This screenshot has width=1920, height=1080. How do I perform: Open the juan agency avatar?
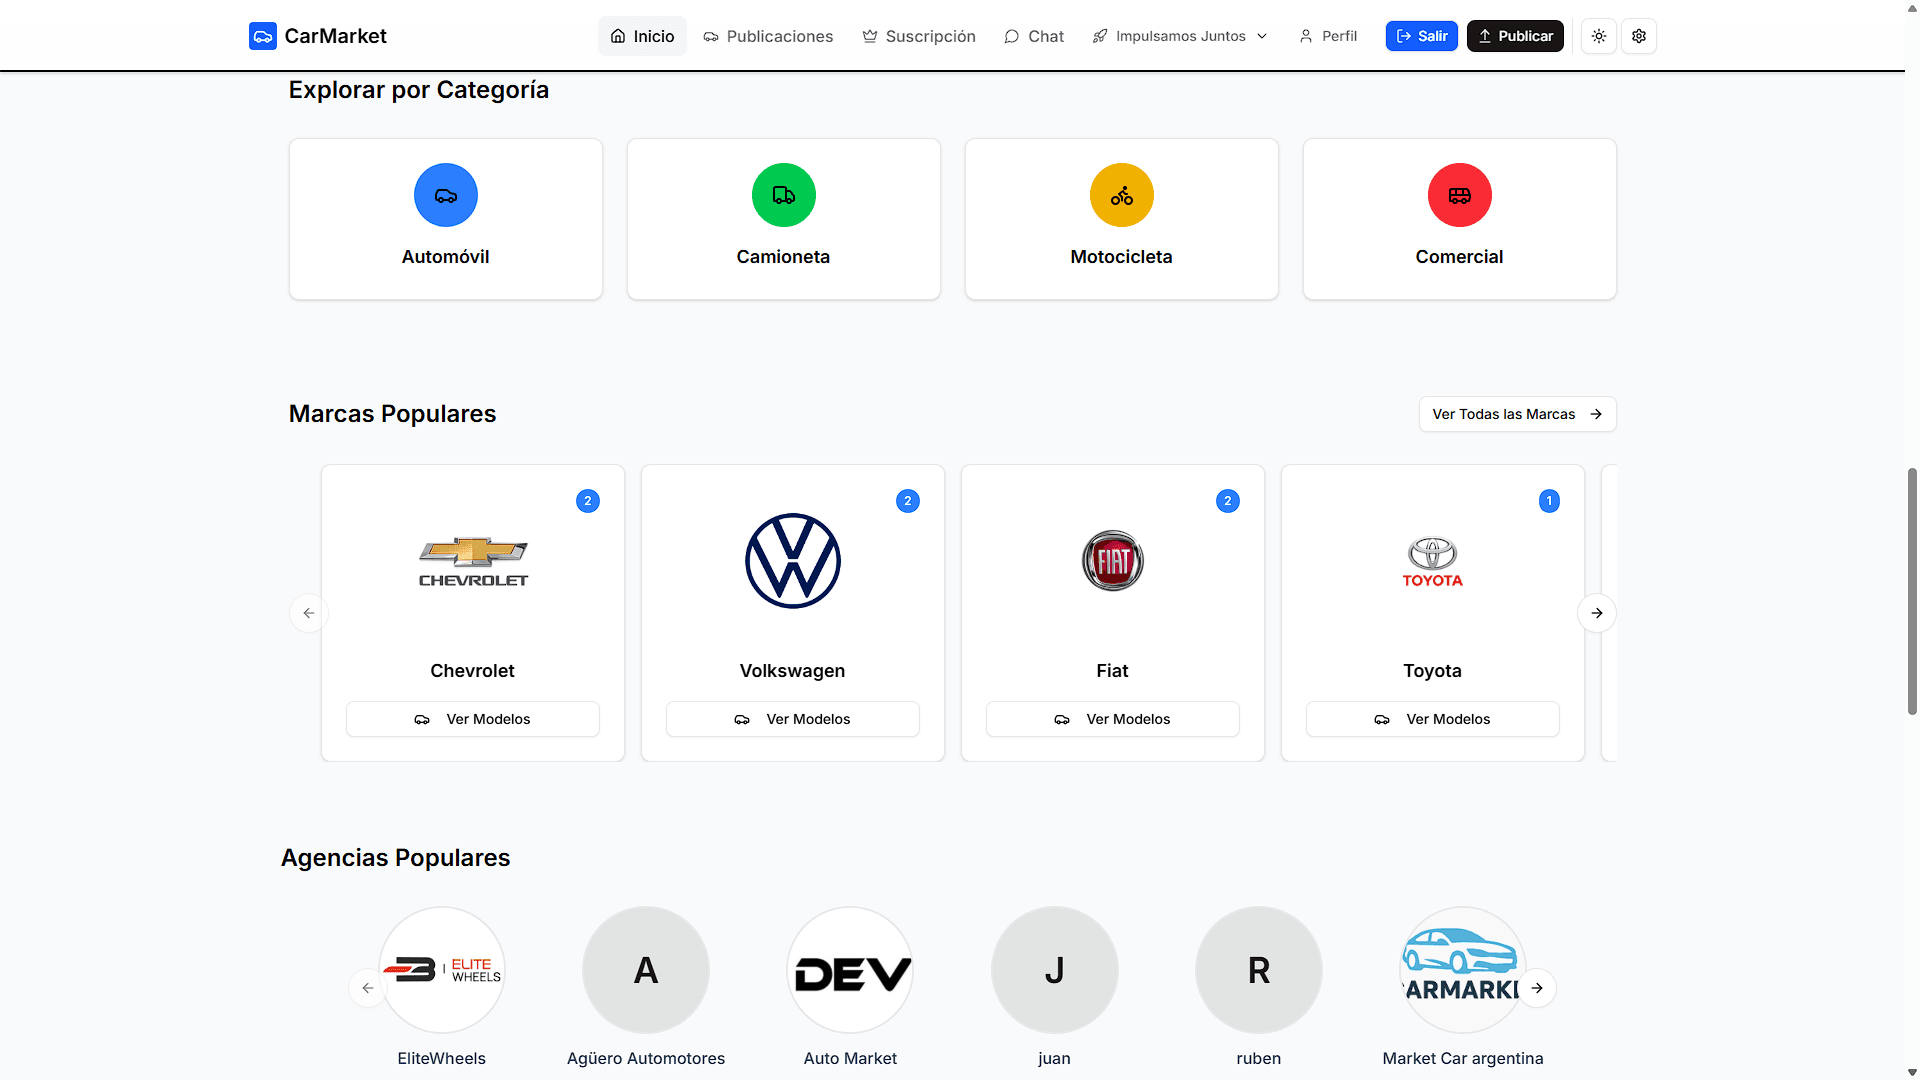(1055, 970)
